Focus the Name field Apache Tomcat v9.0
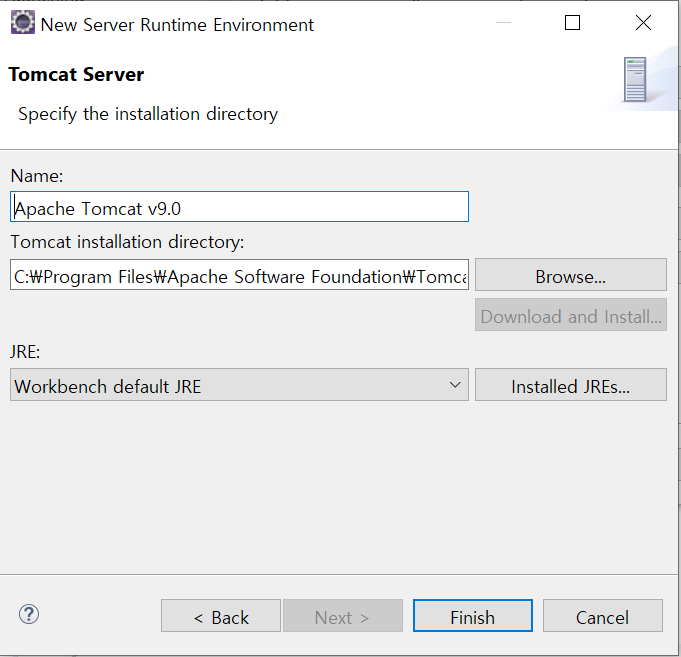The width and height of the screenshot is (681, 657). point(239,207)
